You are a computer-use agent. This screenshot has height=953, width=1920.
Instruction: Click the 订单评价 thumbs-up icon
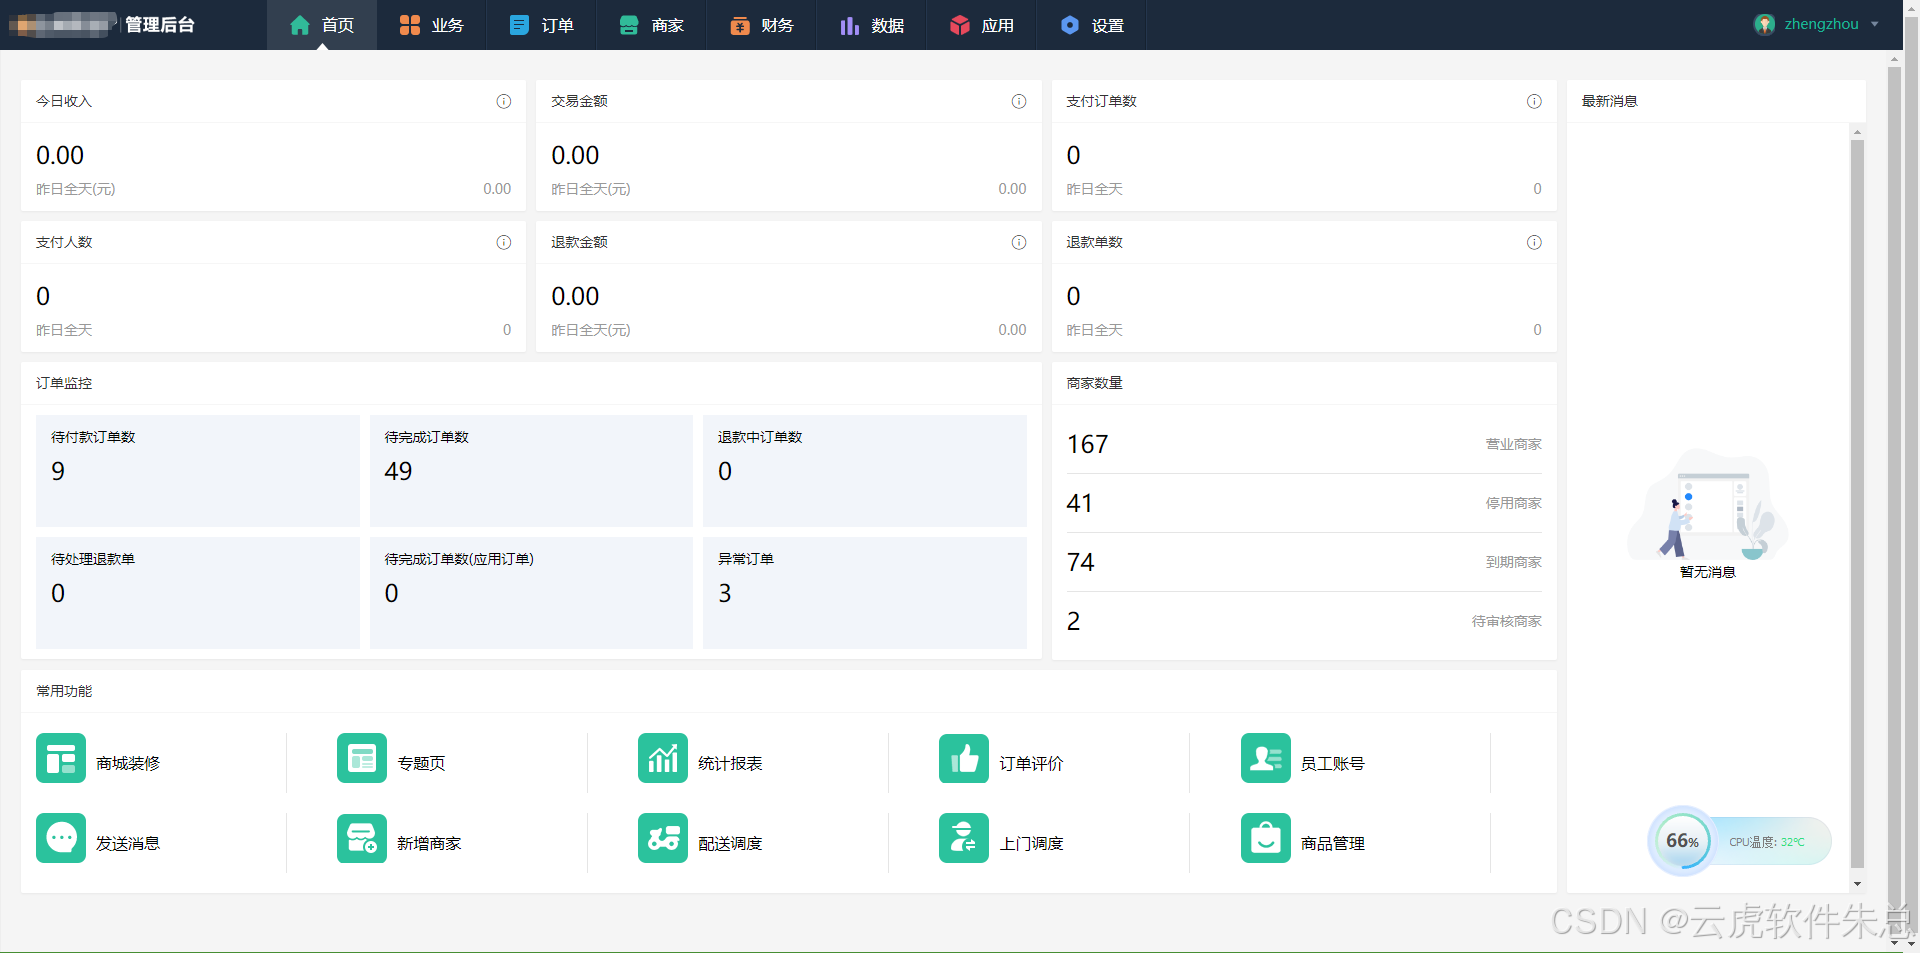964,758
